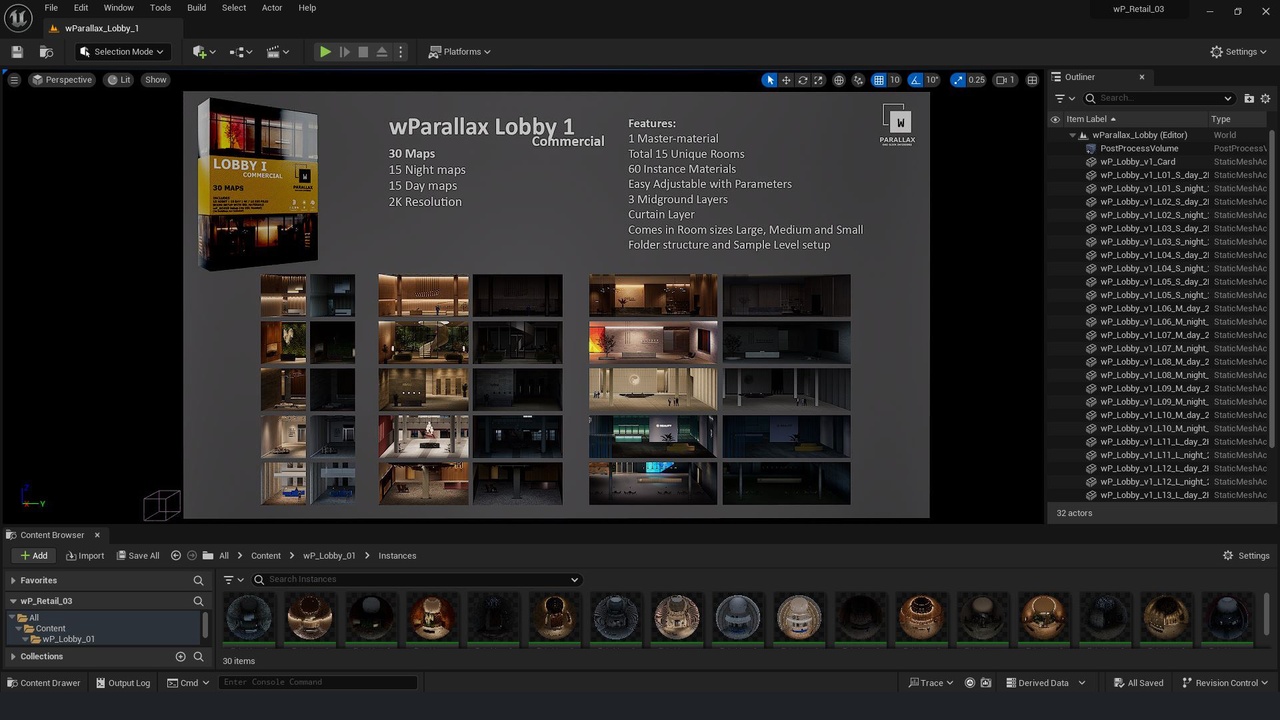This screenshot has height=720, width=1280.
Task: Click Save All in Content Browser
Action: click(137, 556)
